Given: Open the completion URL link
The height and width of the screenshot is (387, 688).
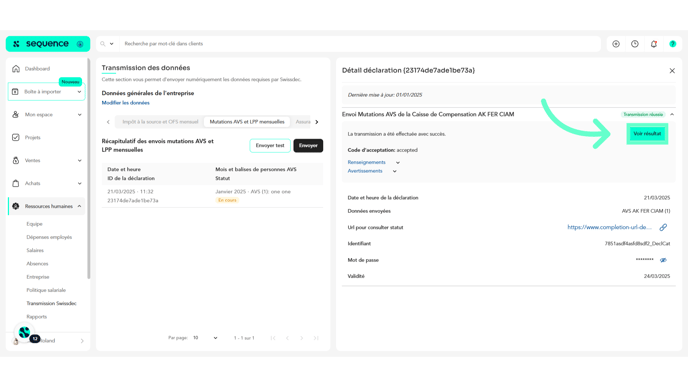Looking at the screenshot, I should click(609, 227).
